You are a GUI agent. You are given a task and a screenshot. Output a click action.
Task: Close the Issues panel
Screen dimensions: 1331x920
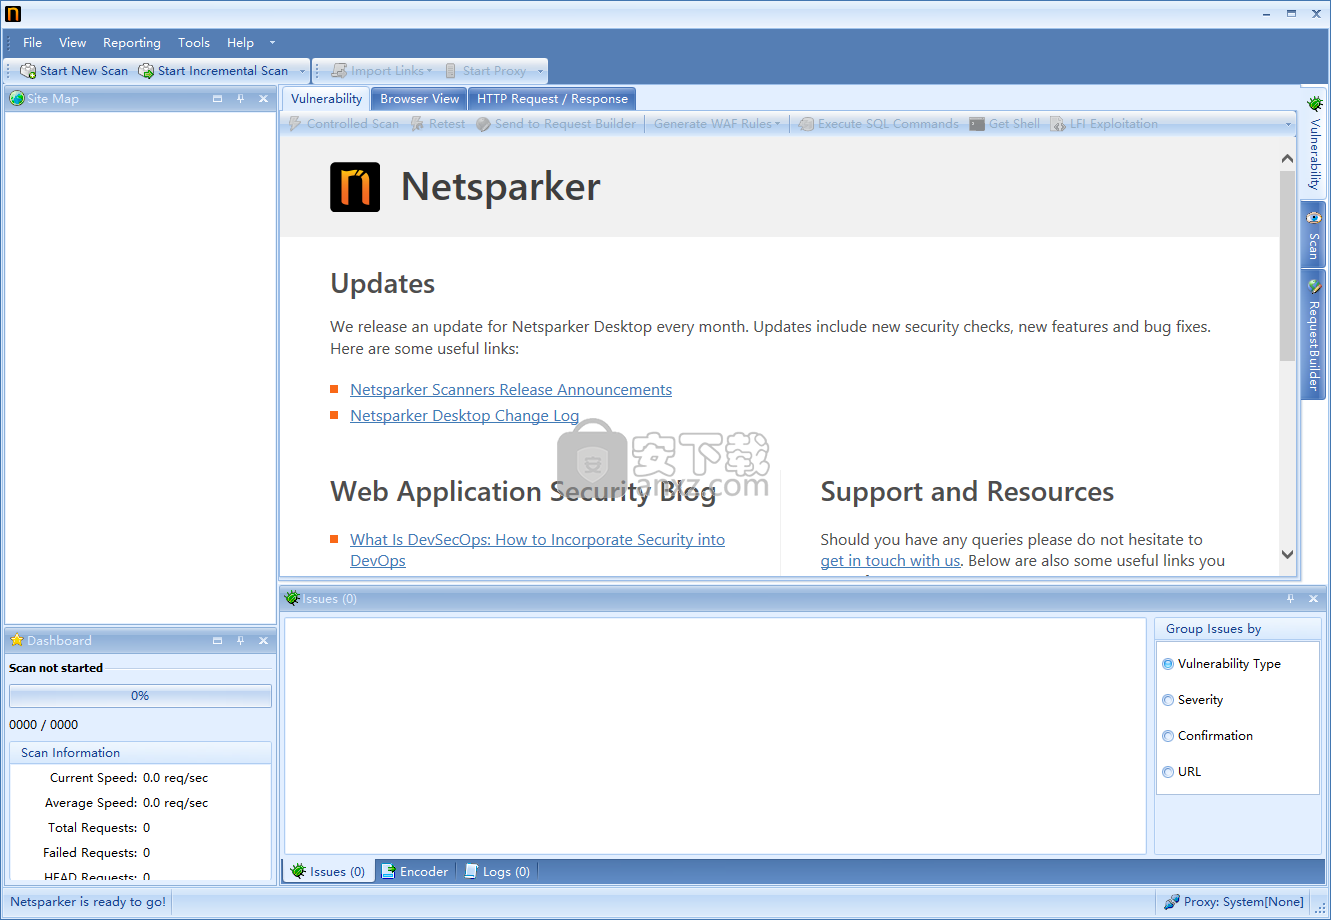pos(1313,599)
